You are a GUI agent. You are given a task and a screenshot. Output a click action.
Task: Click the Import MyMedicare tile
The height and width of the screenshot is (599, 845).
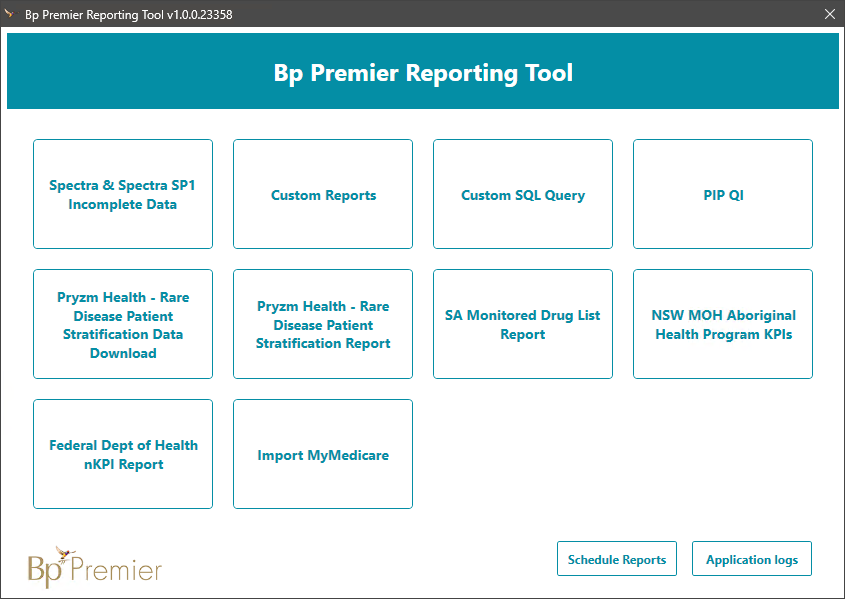pyautogui.click(x=323, y=454)
